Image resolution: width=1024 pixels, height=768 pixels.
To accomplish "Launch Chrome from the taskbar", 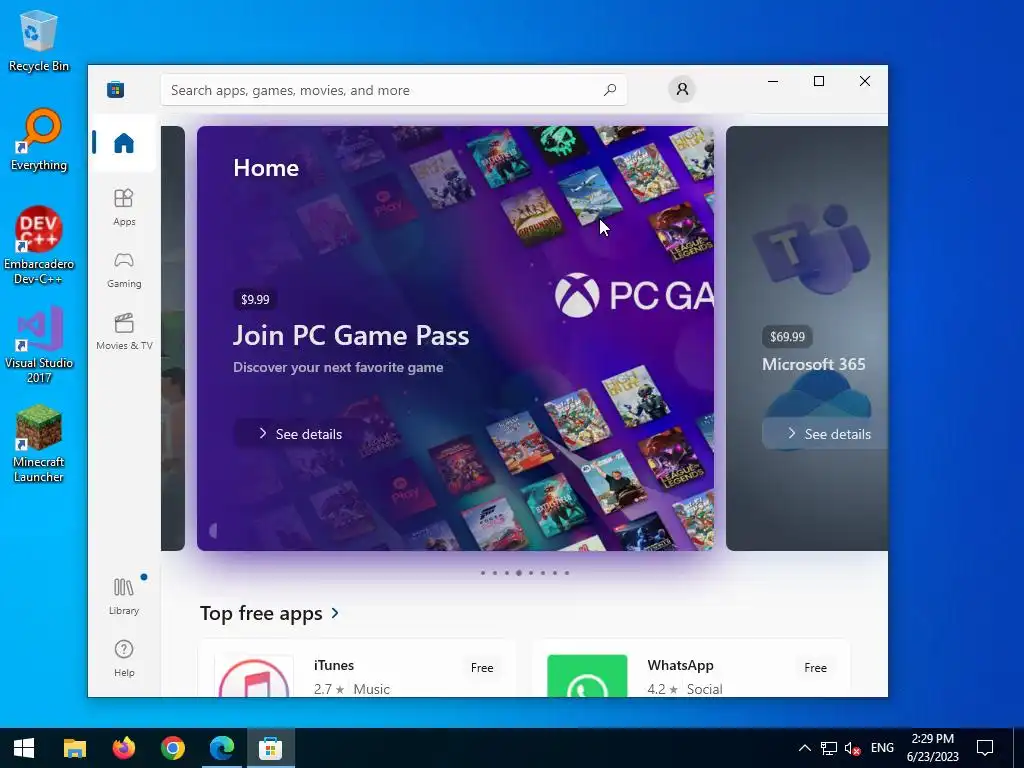I will click(x=172, y=748).
